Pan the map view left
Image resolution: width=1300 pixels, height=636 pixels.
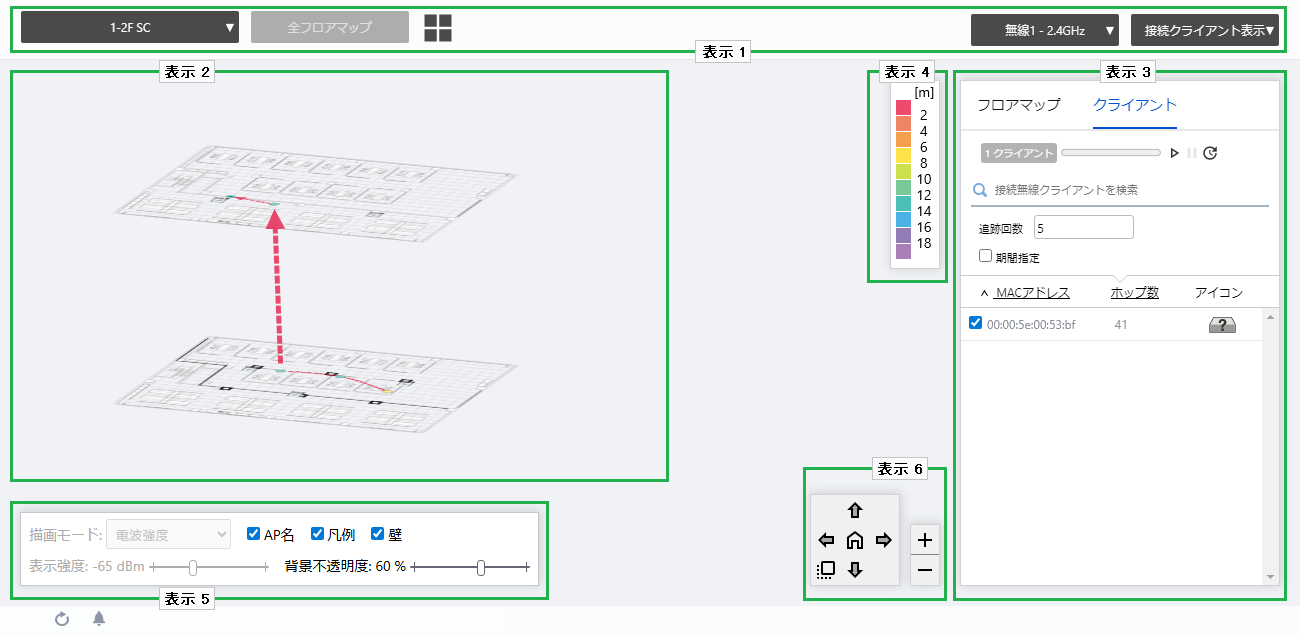826,541
